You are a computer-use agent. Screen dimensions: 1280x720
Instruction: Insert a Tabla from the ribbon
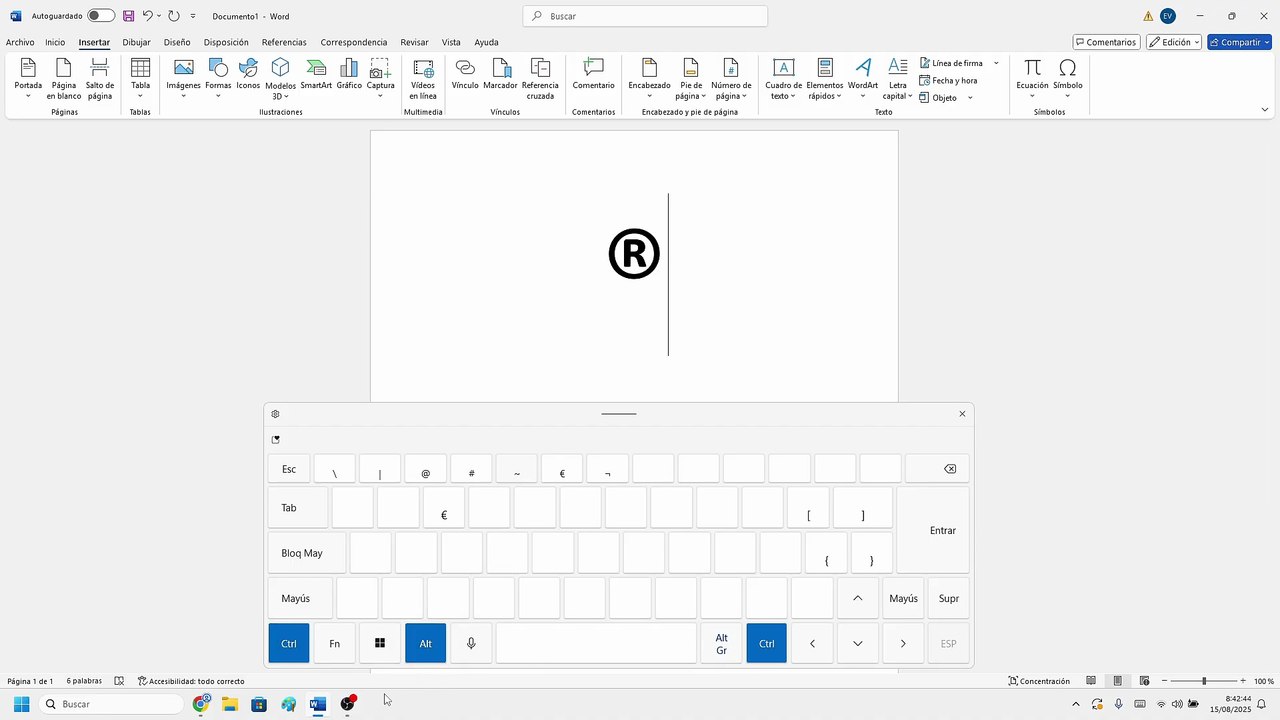point(140,78)
